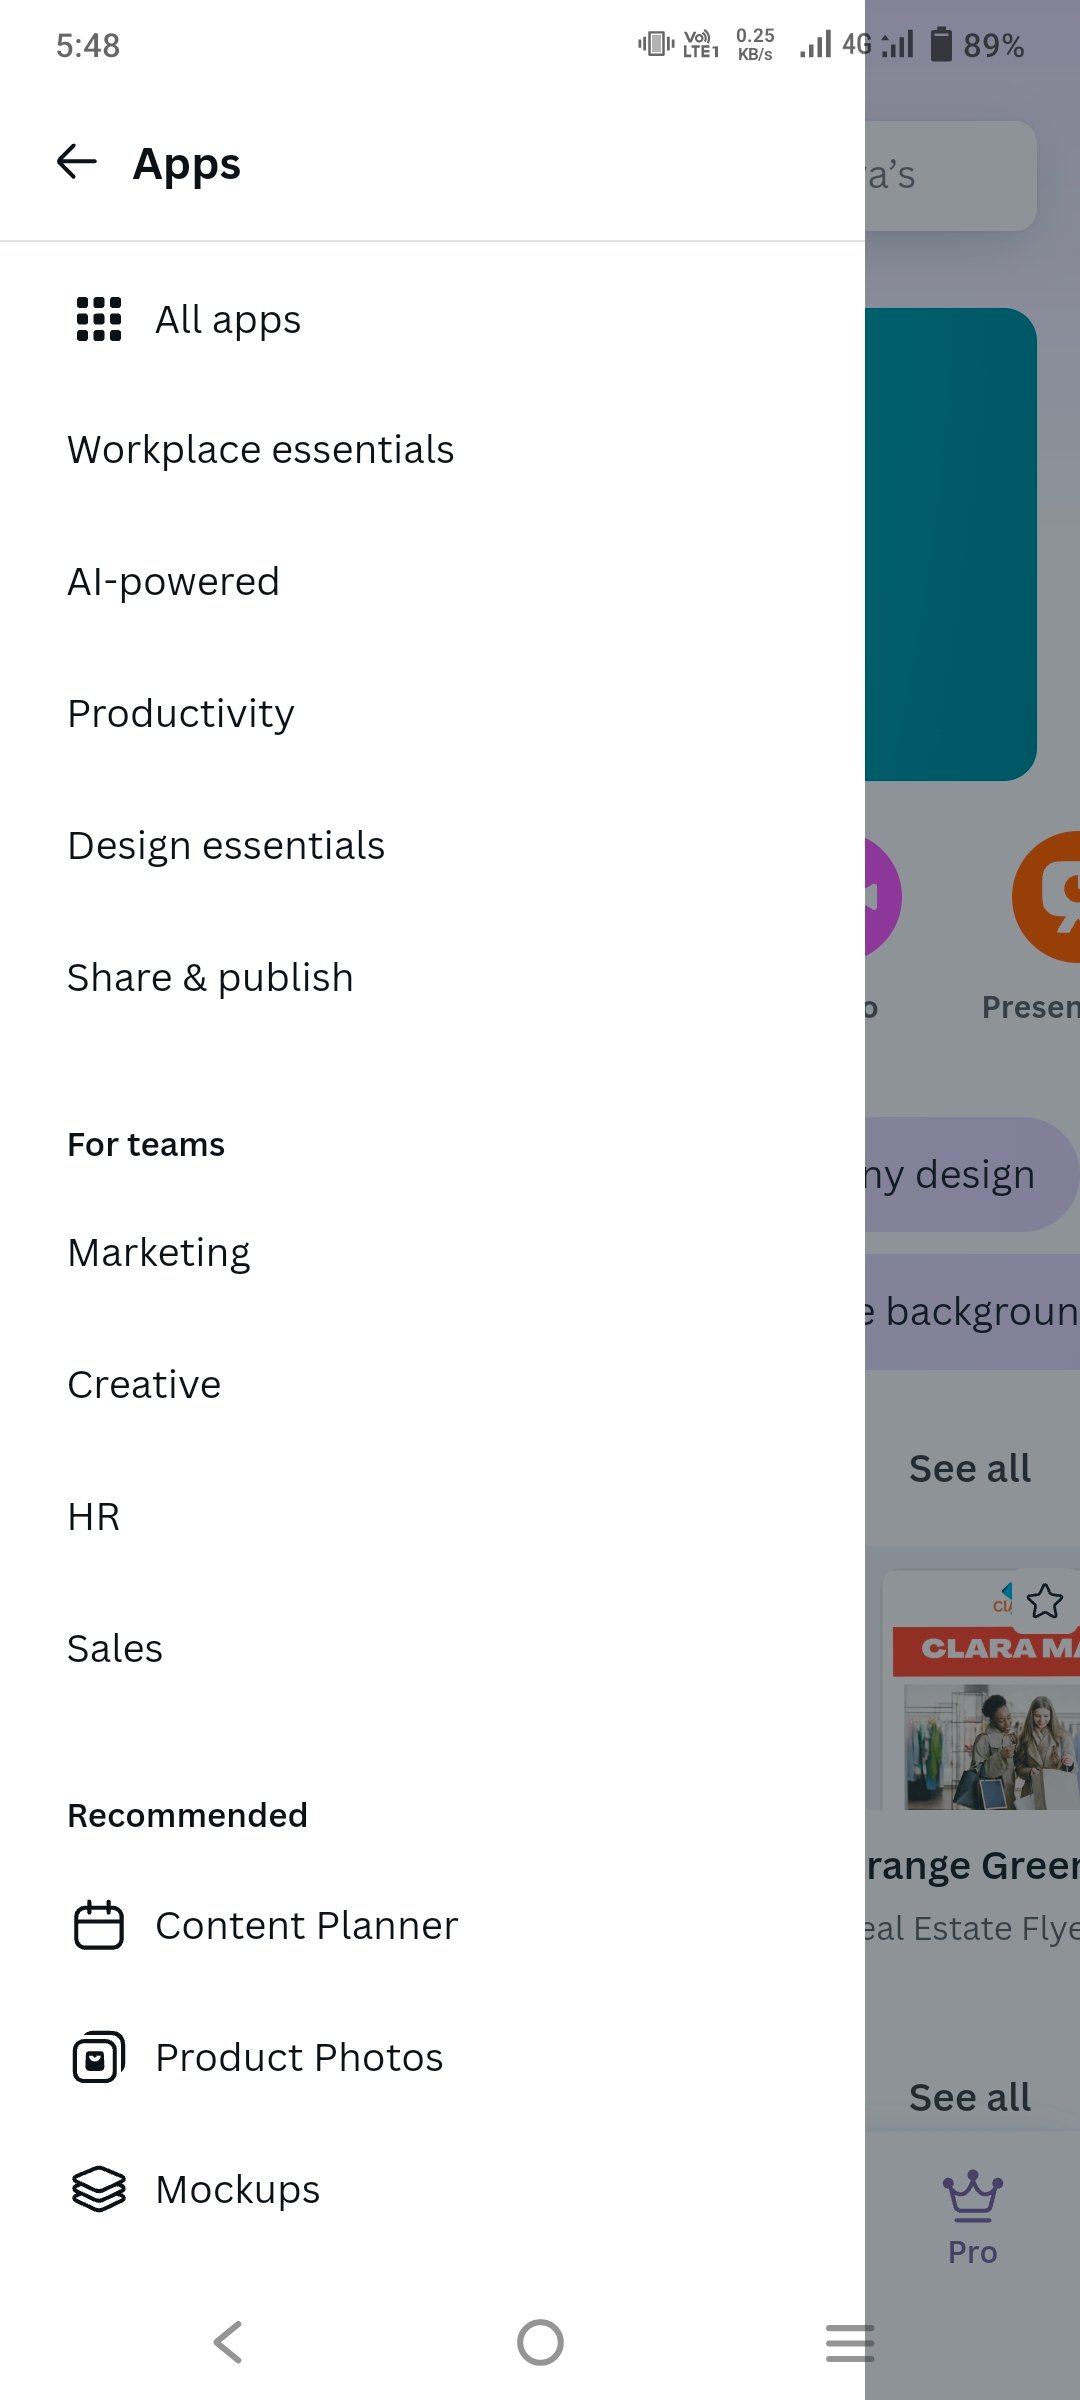The height and width of the screenshot is (2400, 1080).
Task: Open the Sales team category
Action: click(x=115, y=1649)
